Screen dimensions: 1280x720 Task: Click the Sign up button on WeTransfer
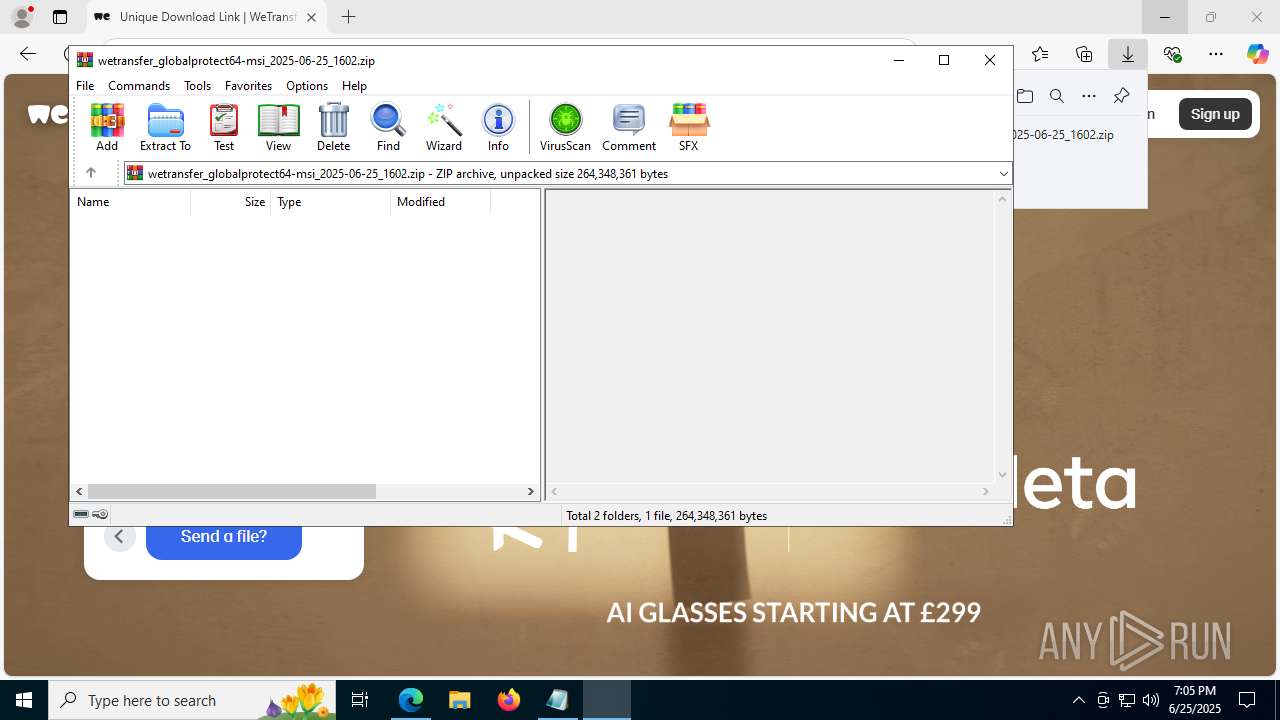[1215, 114]
